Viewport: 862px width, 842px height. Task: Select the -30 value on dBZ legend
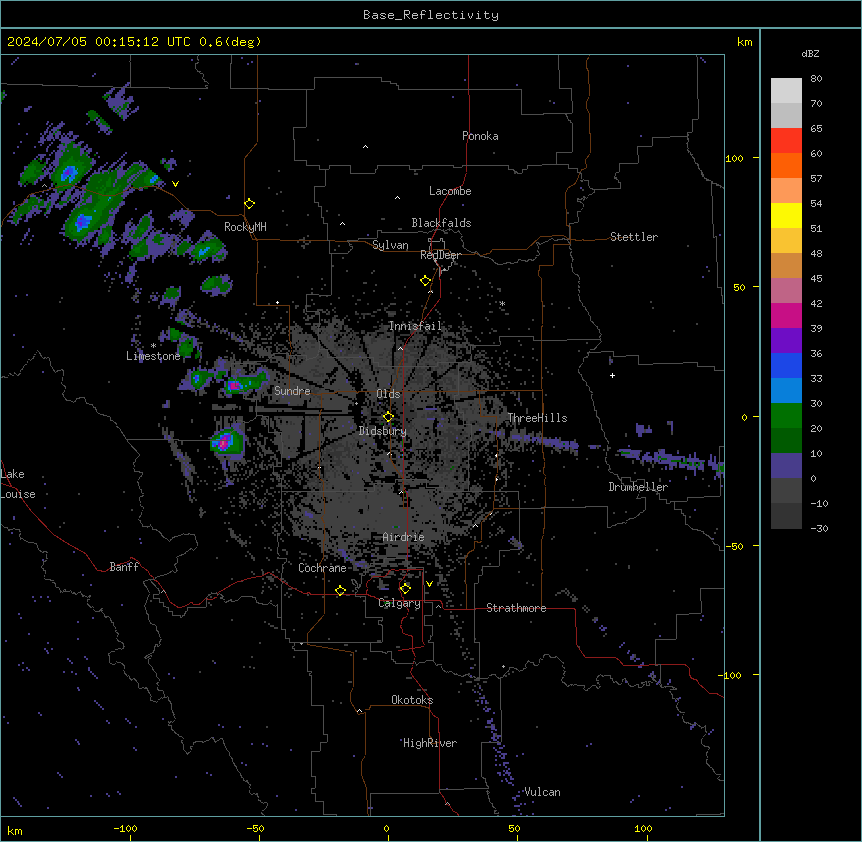coord(819,528)
